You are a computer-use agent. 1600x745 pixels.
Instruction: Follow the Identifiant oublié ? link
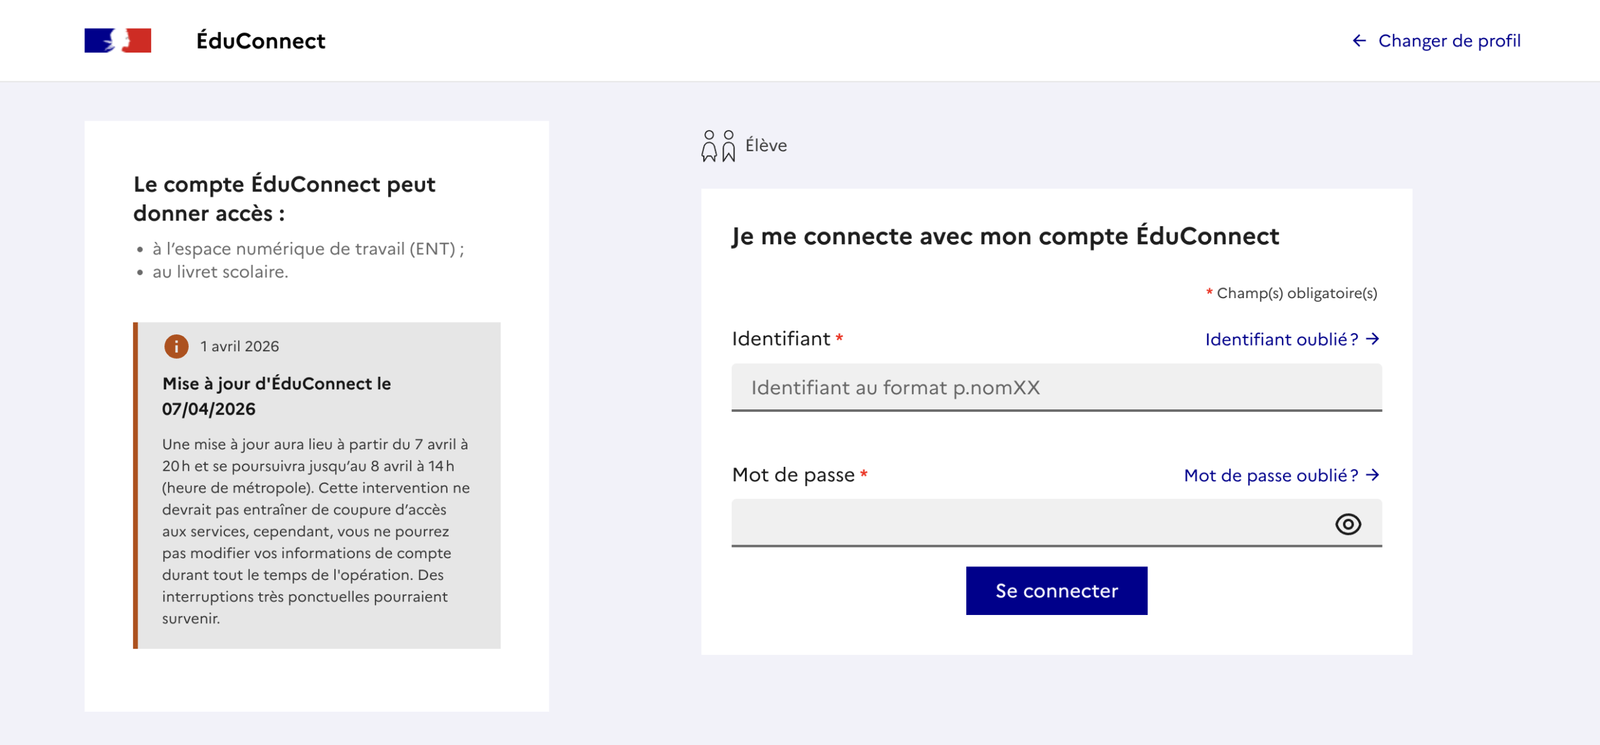pos(1281,340)
